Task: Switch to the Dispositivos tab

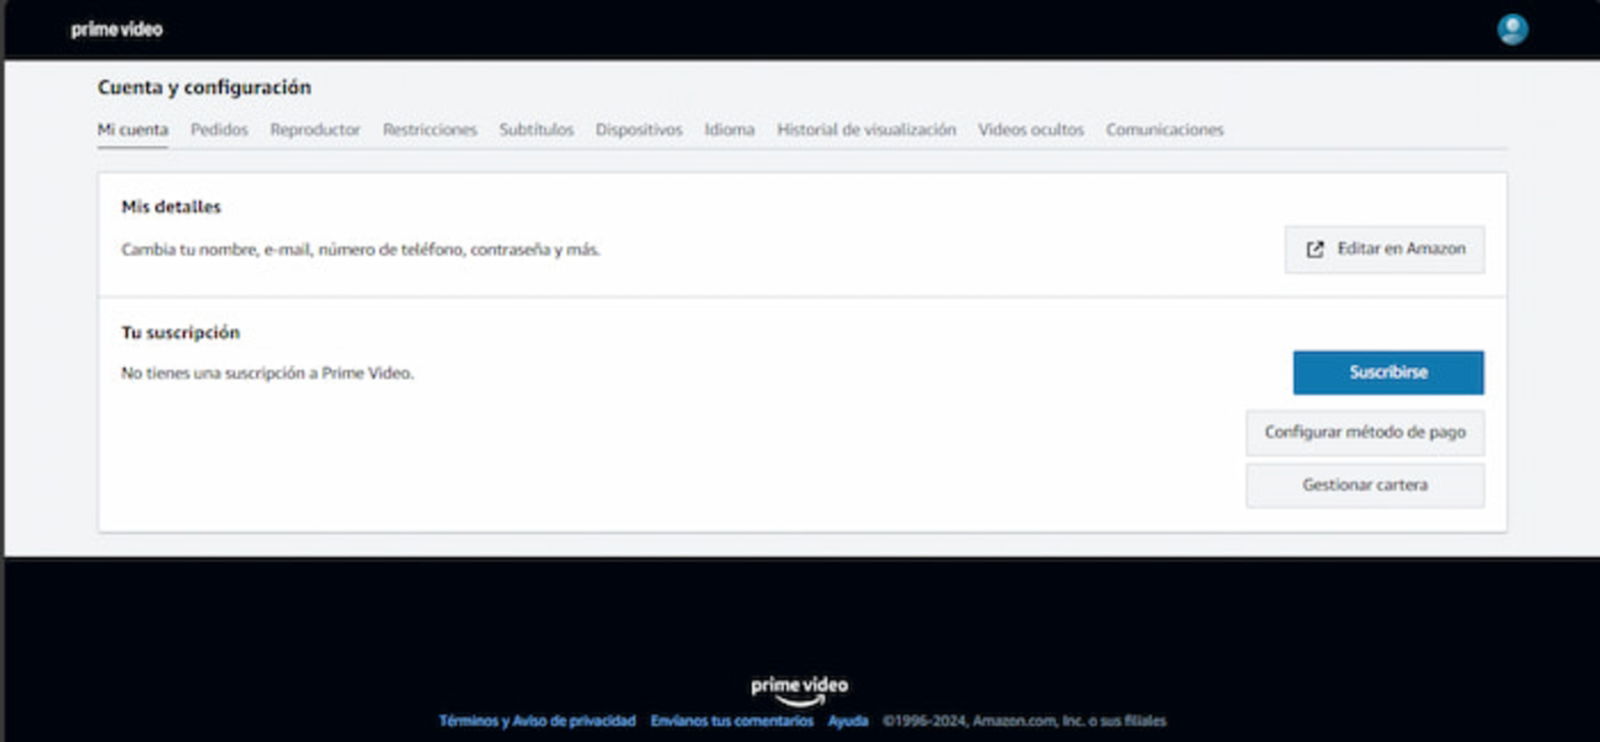Action: coord(639,129)
